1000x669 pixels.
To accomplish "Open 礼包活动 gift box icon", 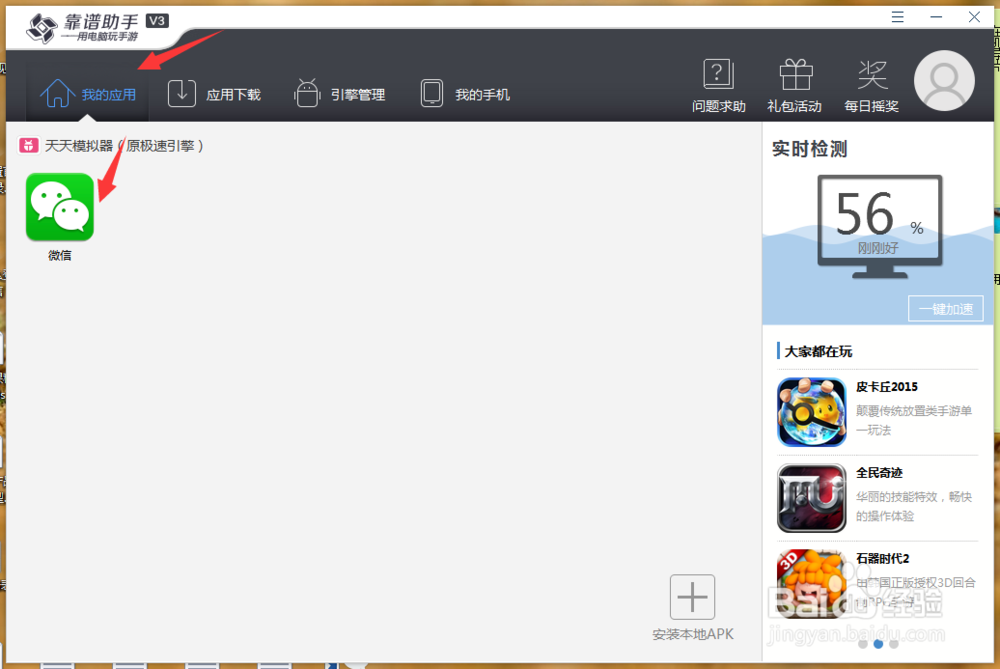I will click(x=794, y=82).
